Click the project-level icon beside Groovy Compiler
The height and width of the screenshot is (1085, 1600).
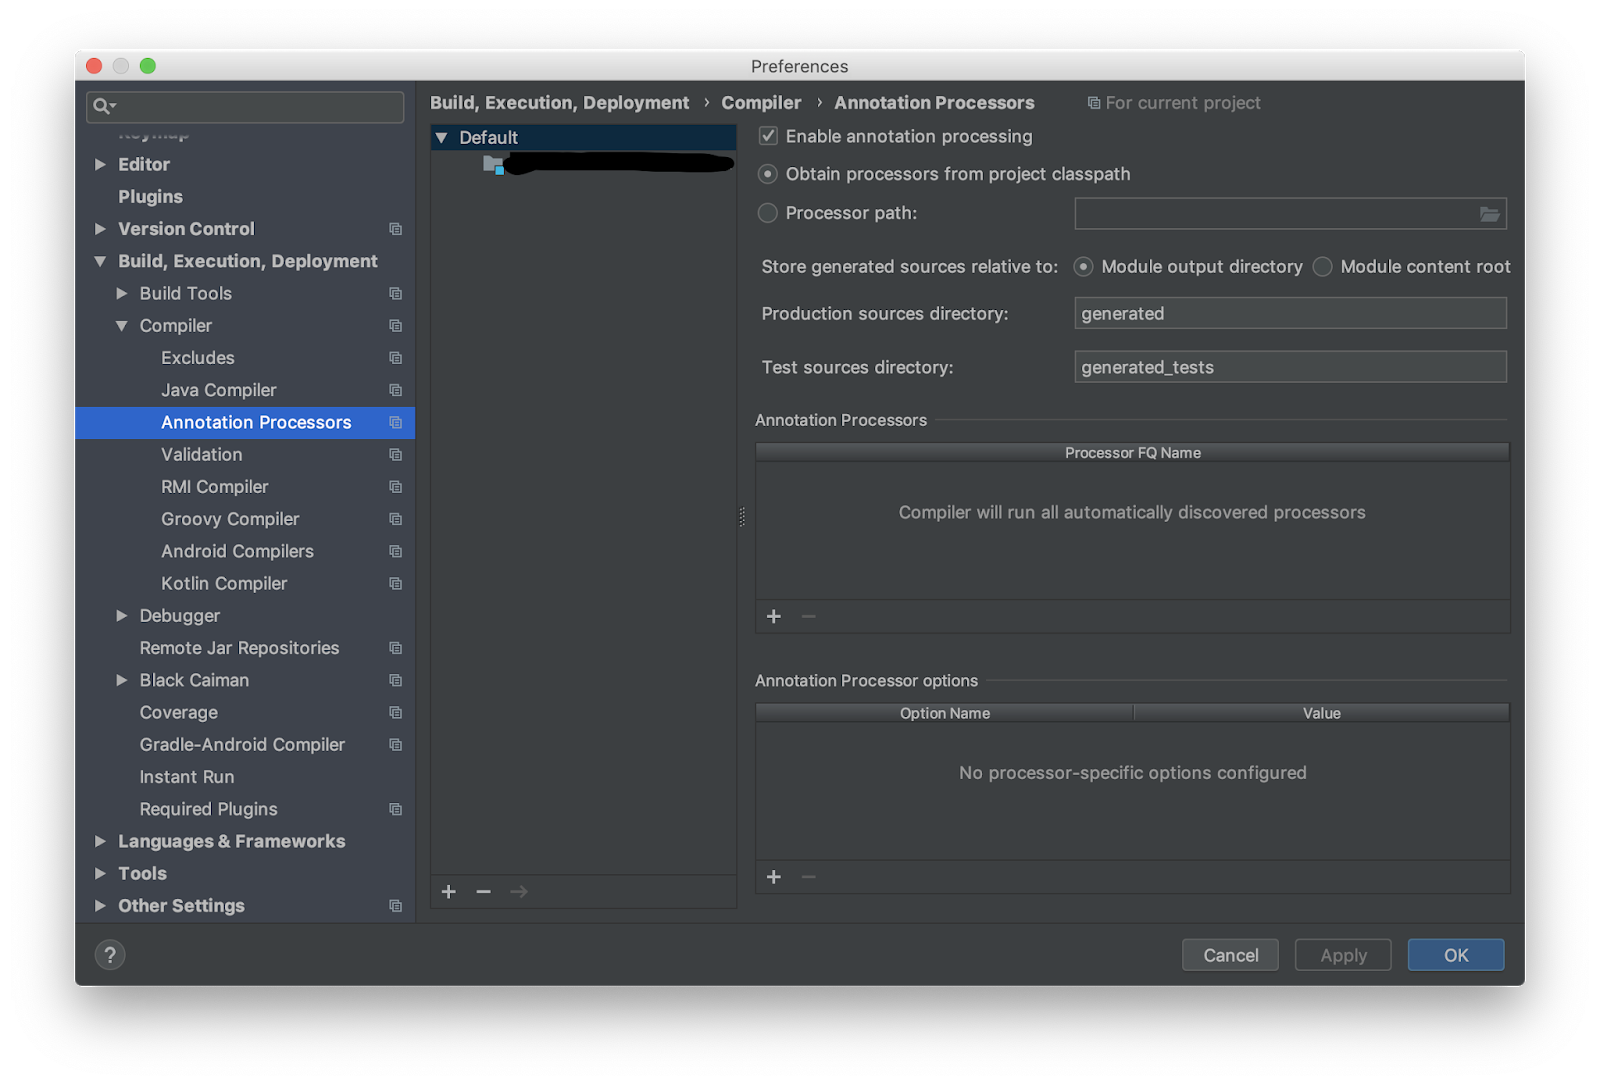click(x=396, y=519)
